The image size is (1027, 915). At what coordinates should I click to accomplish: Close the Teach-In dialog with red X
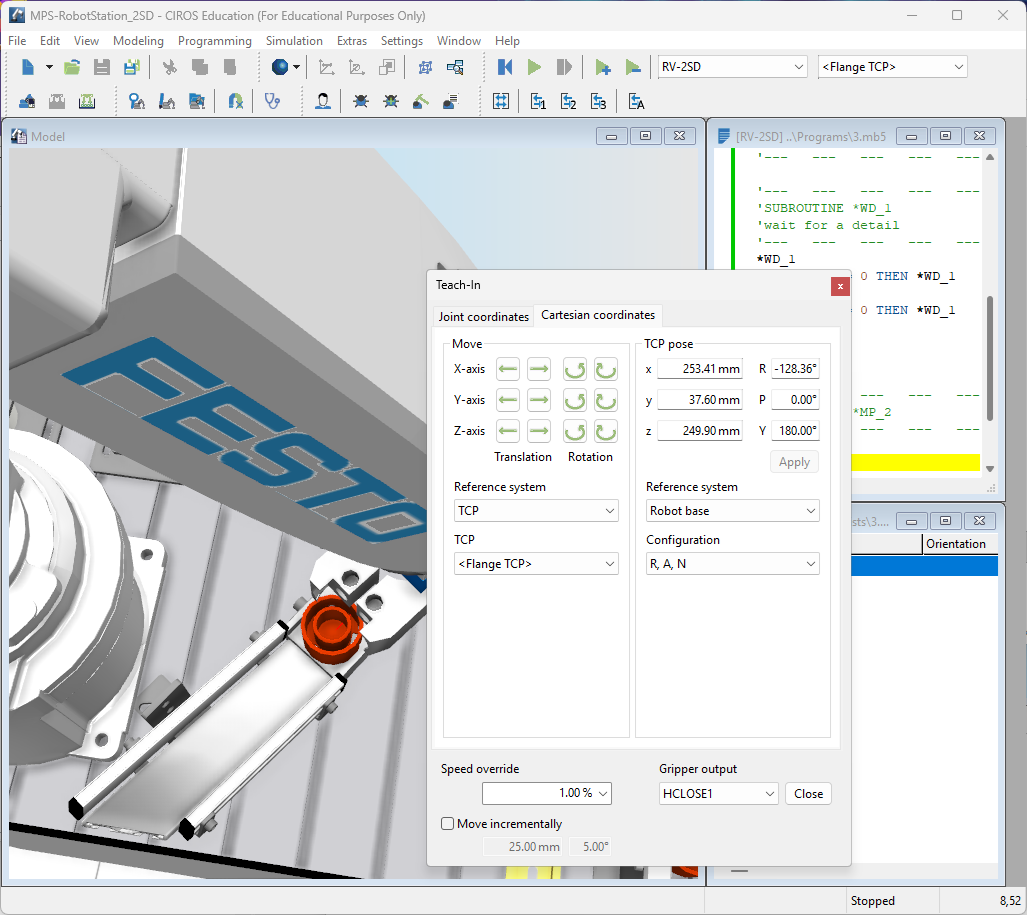click(840, 286)
